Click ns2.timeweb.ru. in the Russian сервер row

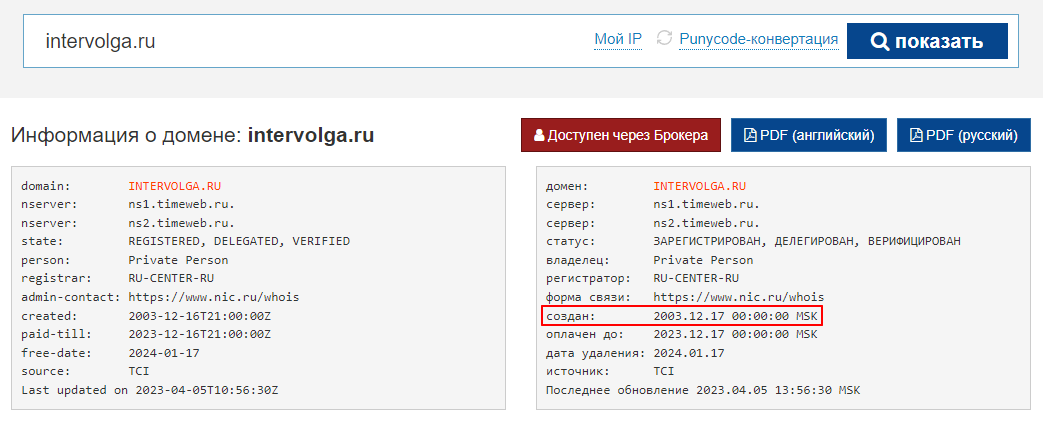coord(706,223)
